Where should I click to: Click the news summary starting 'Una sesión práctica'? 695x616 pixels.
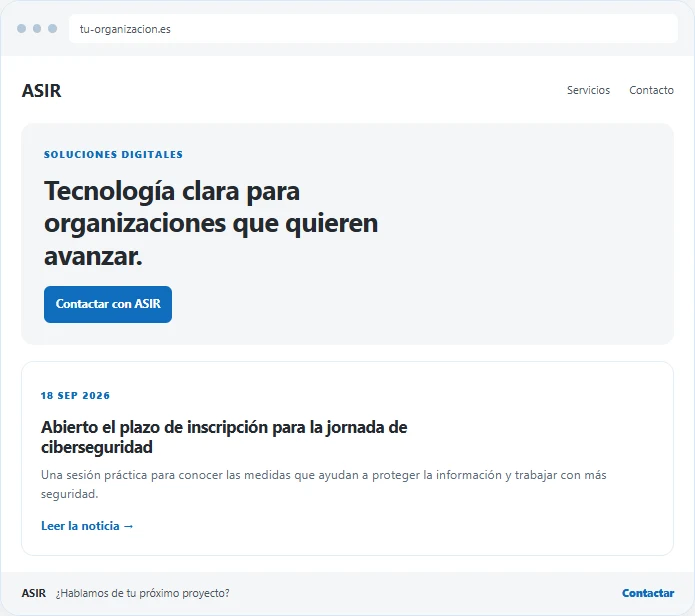pos(324,484)
